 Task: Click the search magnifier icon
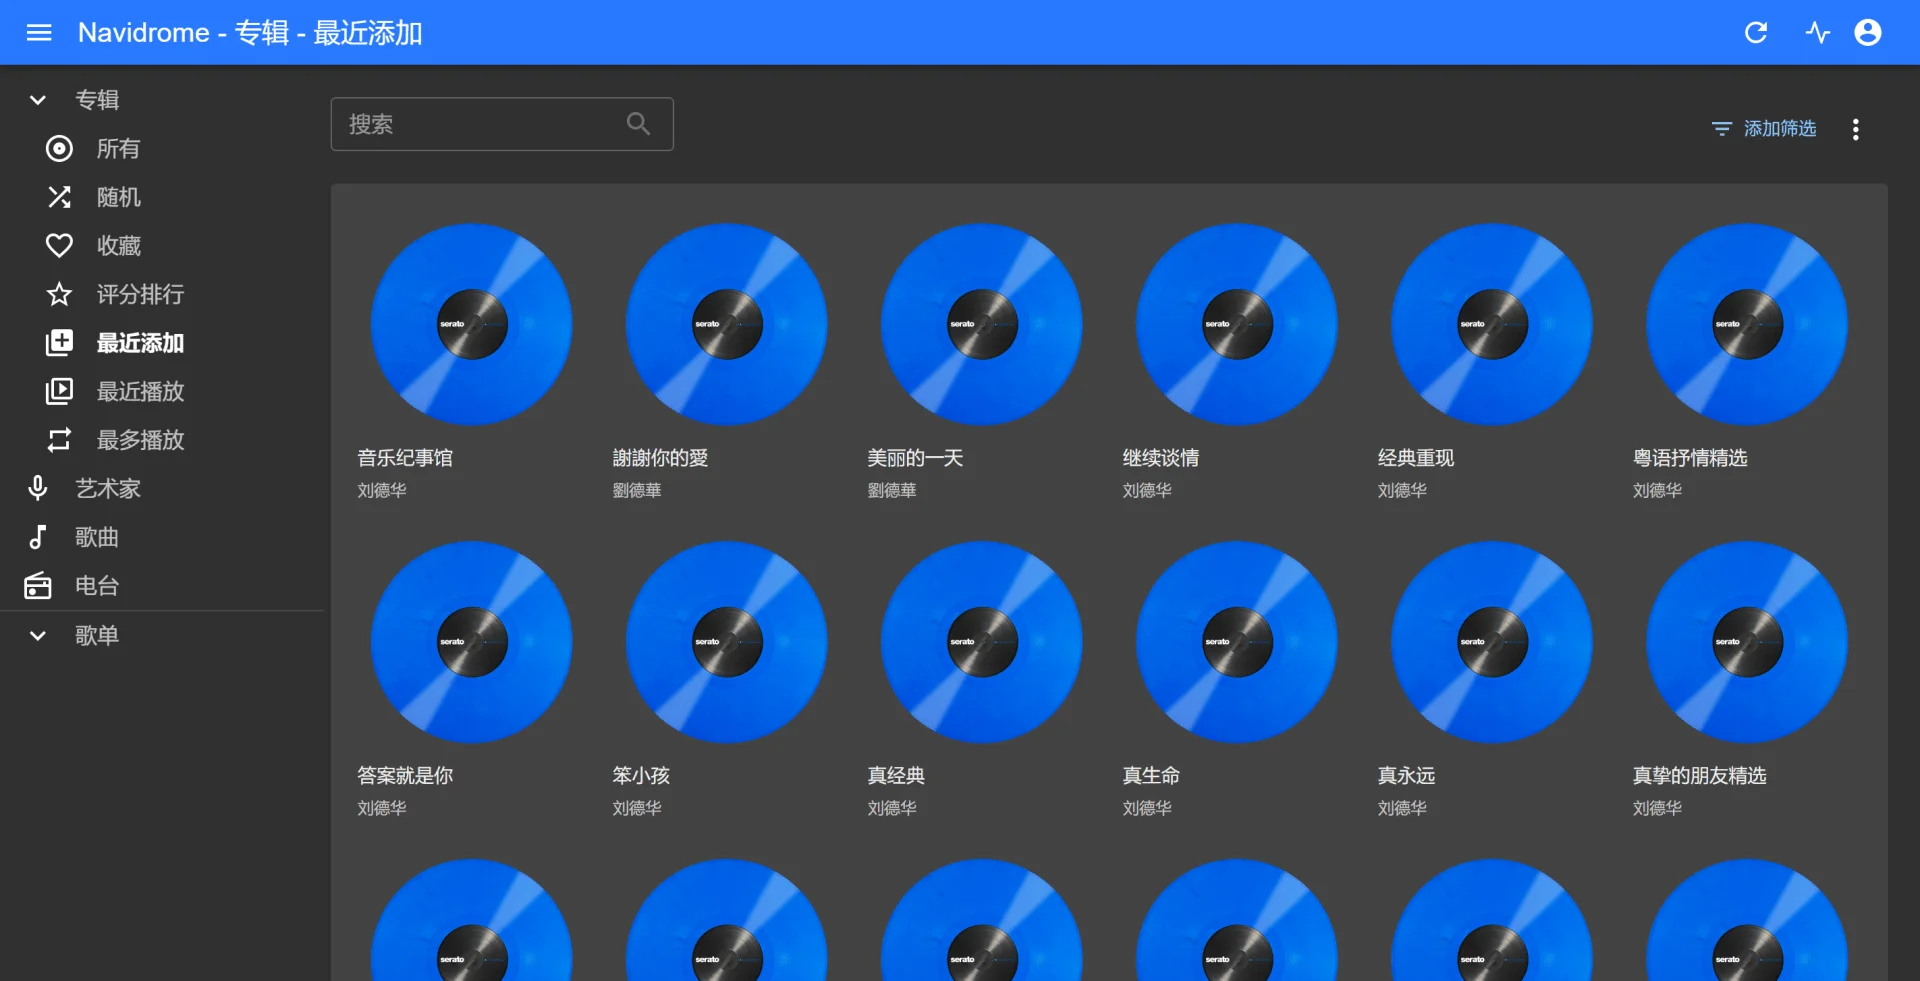pyautogui.click(x=638, y=124)
